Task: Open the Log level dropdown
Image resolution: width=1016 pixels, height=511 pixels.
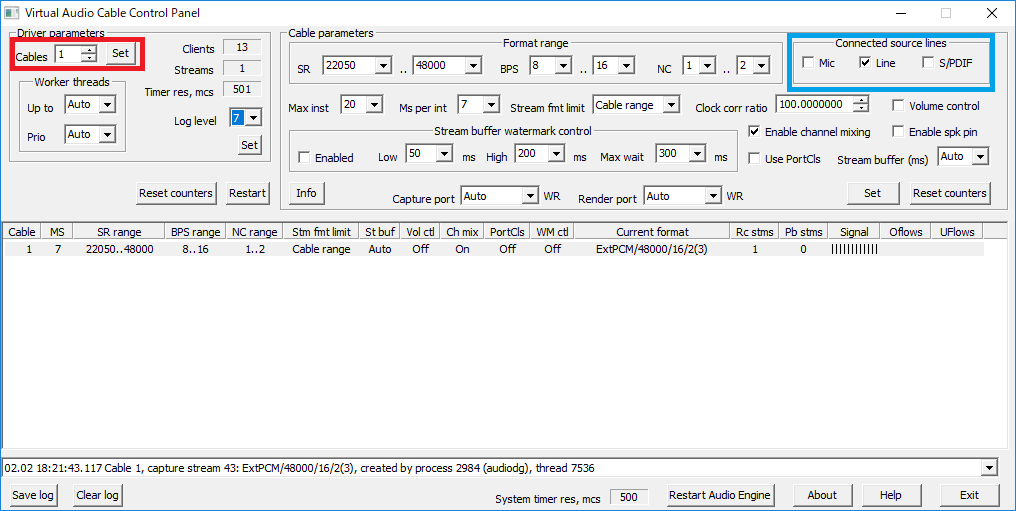Action: 253,118
